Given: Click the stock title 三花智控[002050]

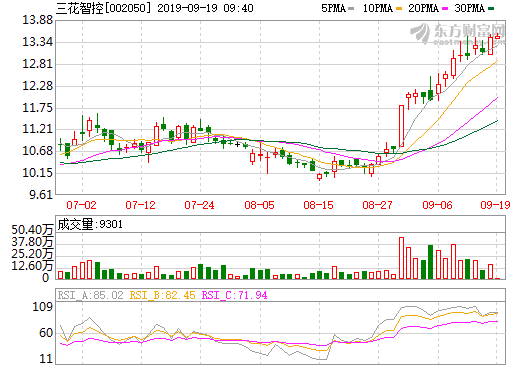Looking at the screenshot, I should (103, 8).
